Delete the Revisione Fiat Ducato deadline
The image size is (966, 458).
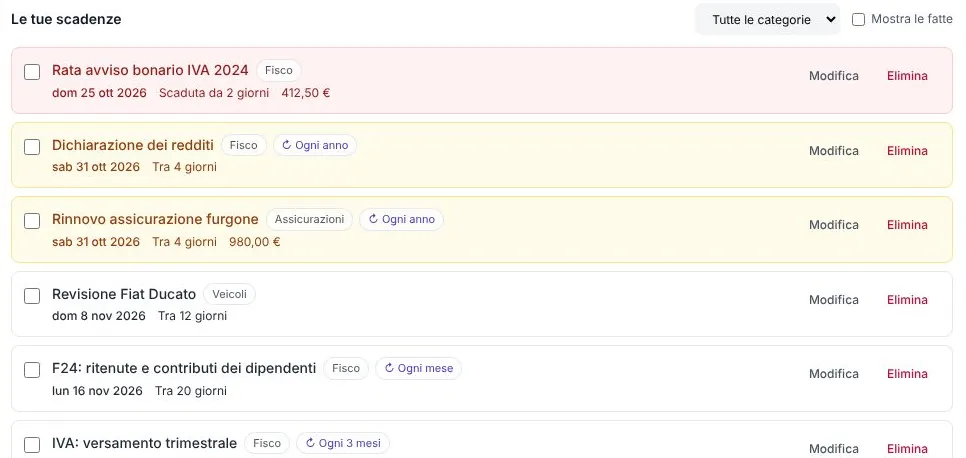tap(907, 300)
